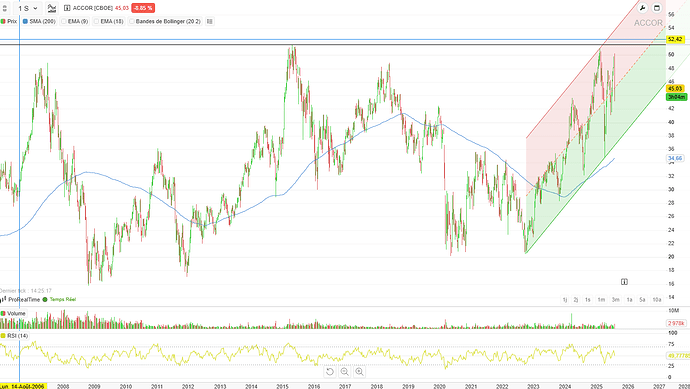The width and height of the screenshot is (690, 389).
Task: Click the ACCOR watermark label top right
Action: (648, 23)
